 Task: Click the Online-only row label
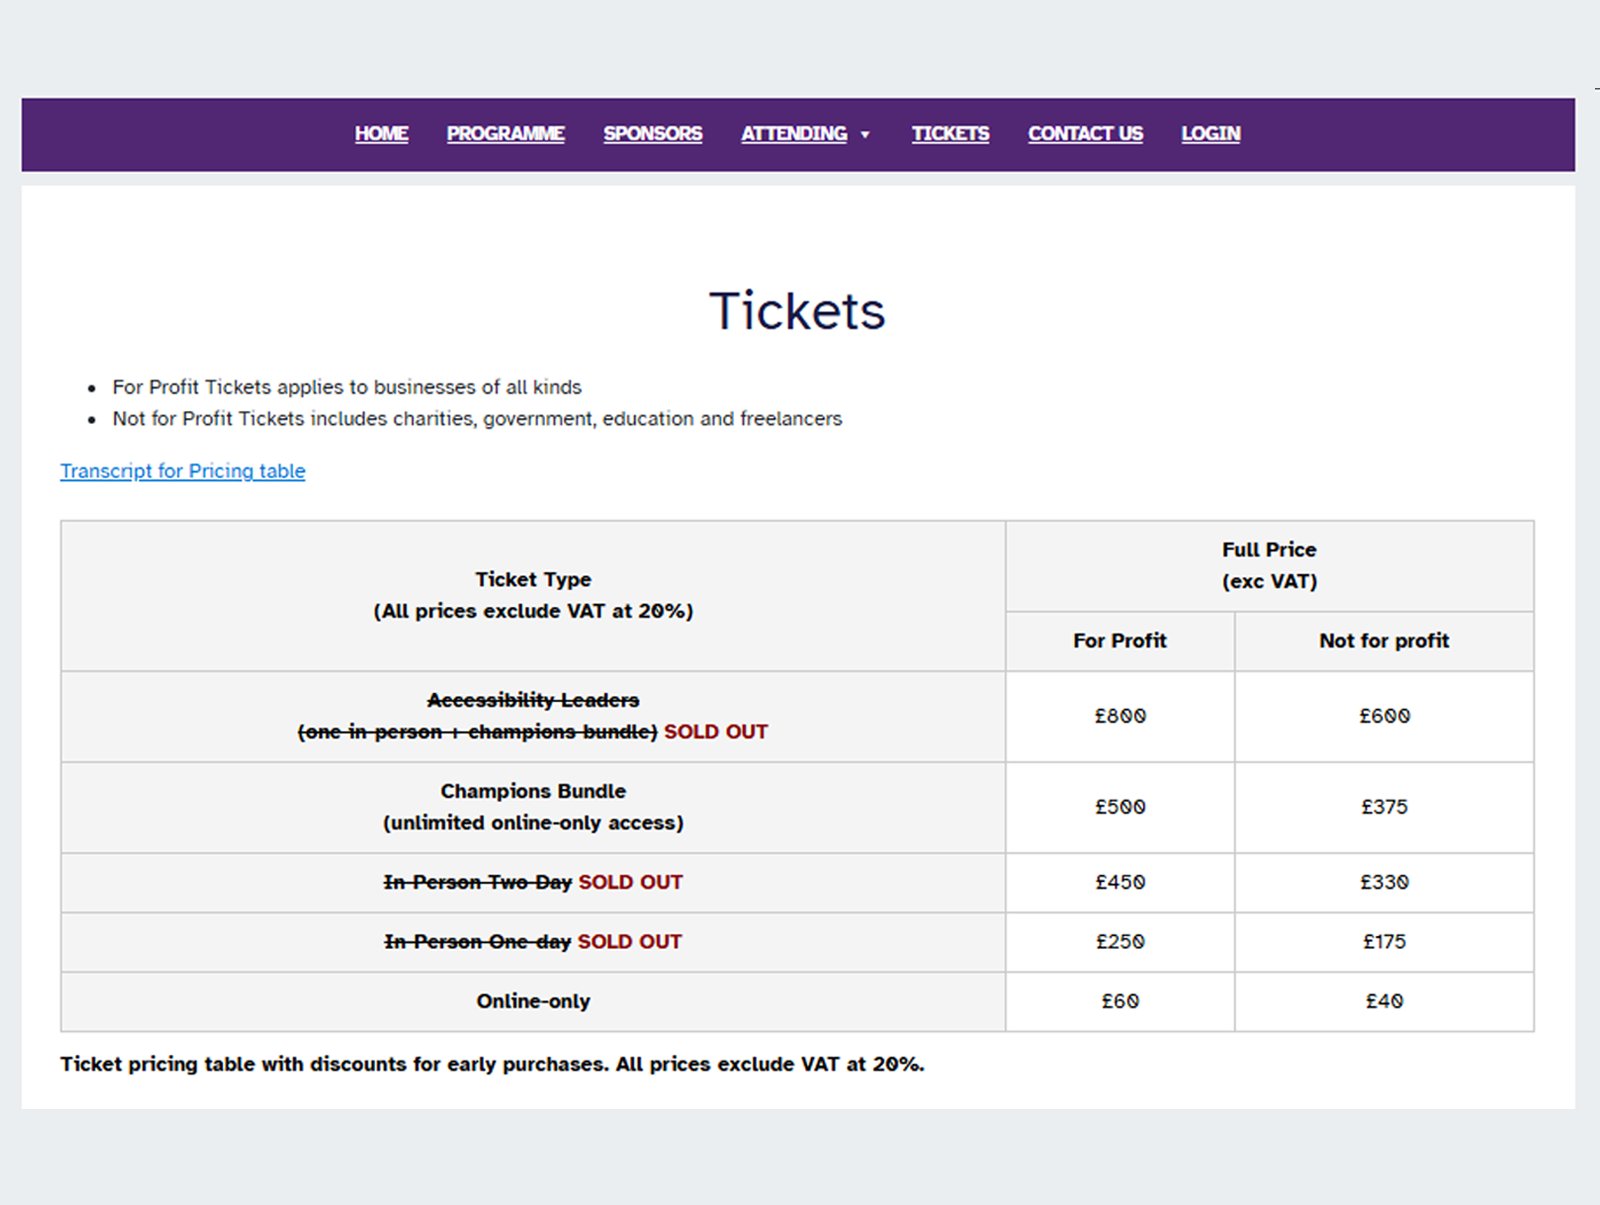click(533, 1001)
